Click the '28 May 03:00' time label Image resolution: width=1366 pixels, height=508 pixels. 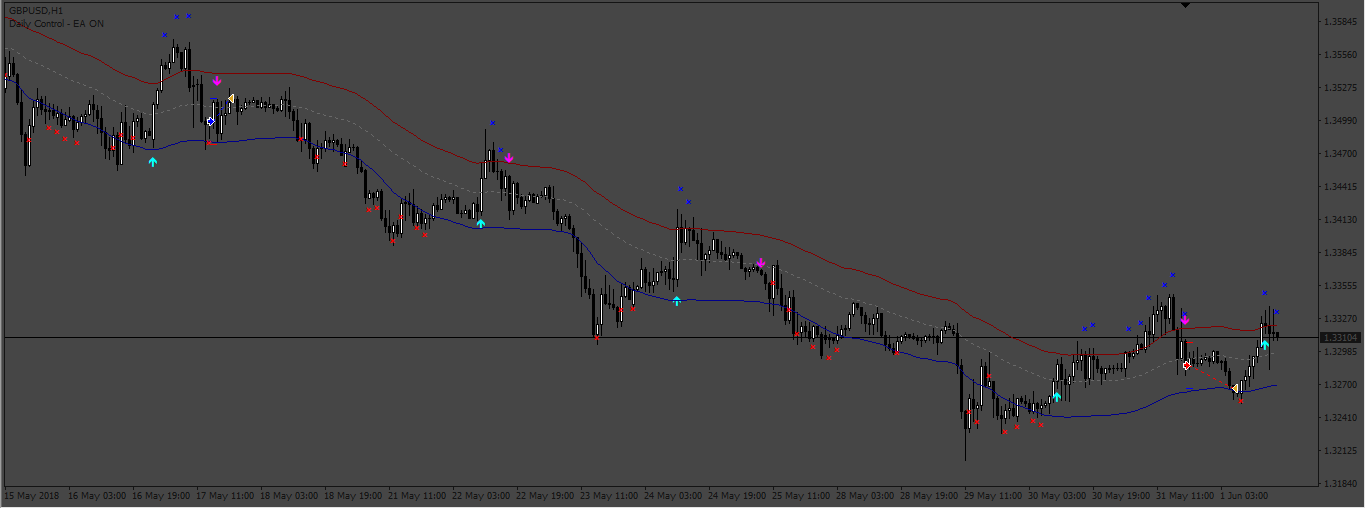point(864,495)
